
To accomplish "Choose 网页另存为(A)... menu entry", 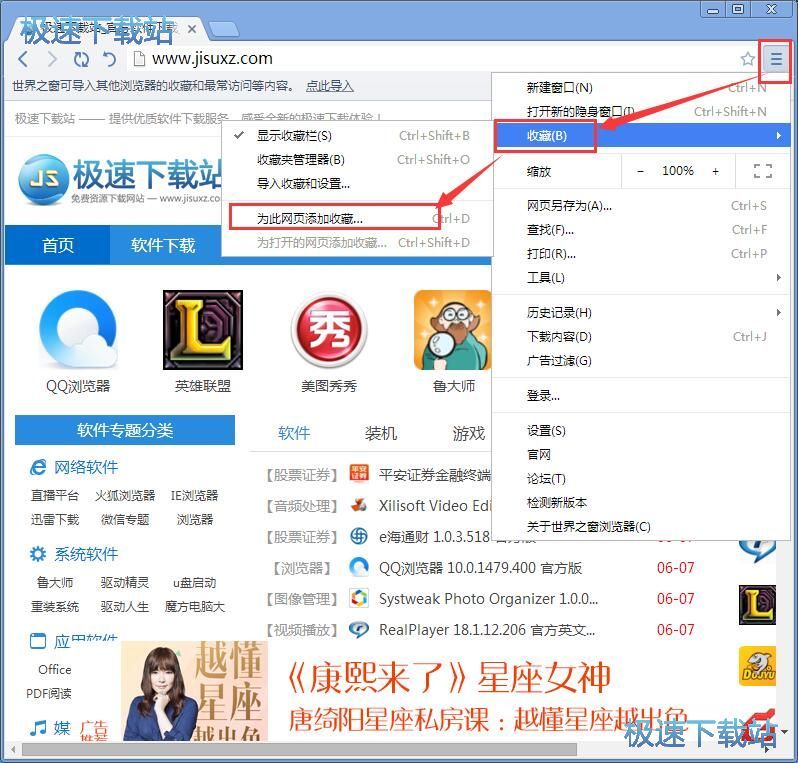I will [642, 206].
